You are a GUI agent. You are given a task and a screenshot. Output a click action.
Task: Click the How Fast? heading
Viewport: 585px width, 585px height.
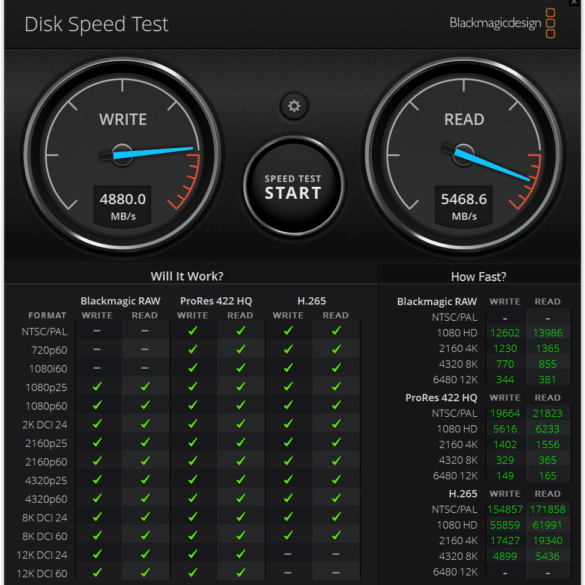tap(478, 277)
